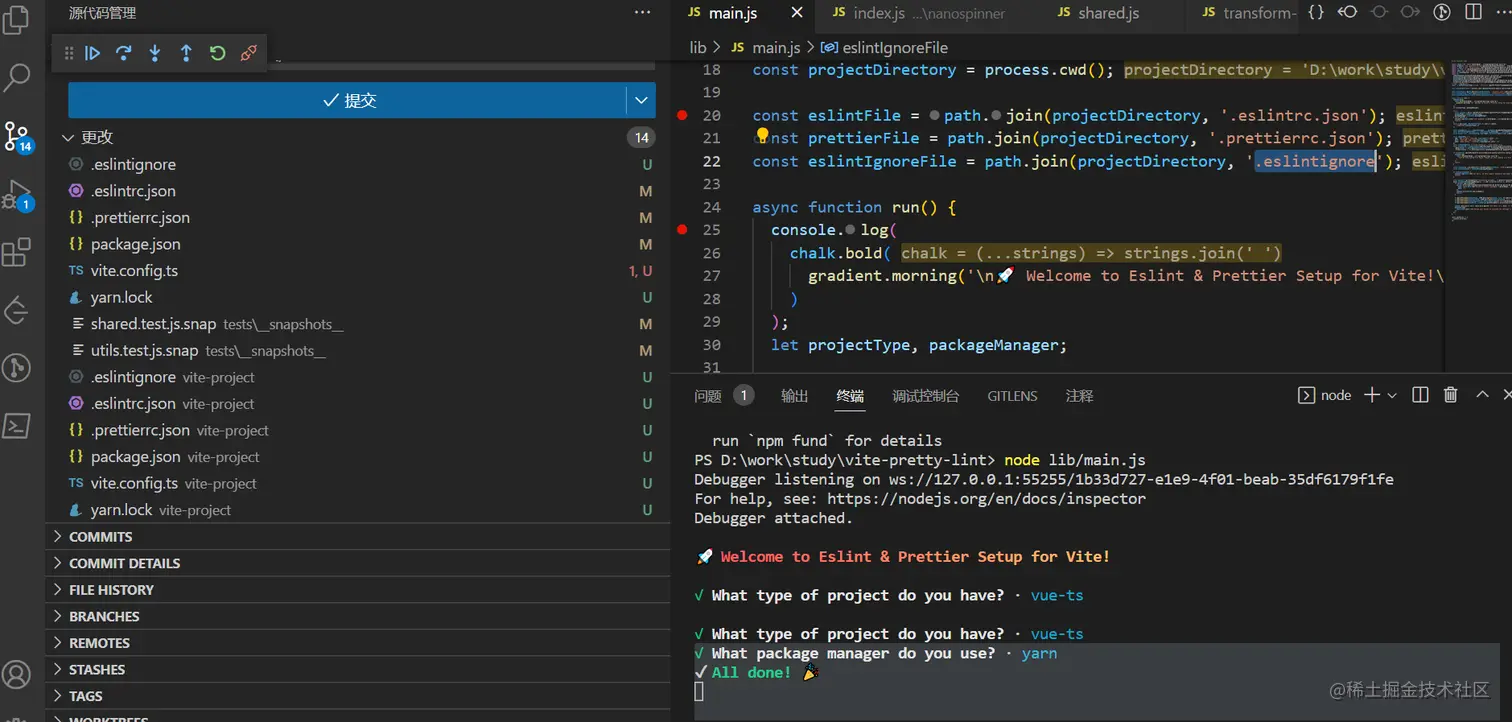Grab the debug toolbar drag handle

69,54
